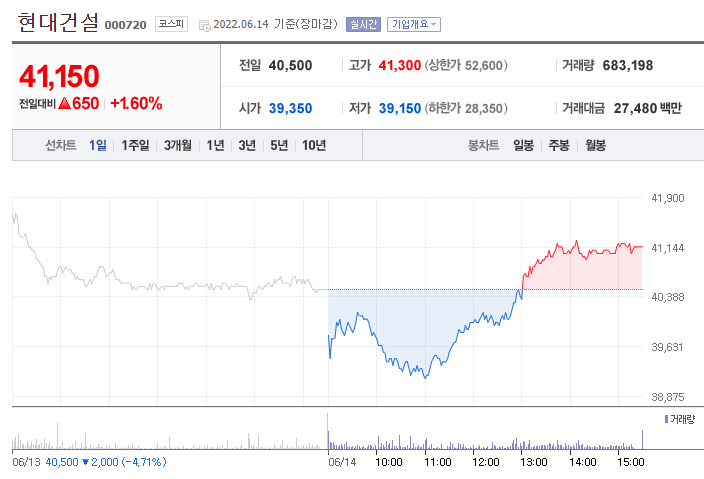Select the 1년 line chart tab
704x479 pixels.
coord(216,145)
